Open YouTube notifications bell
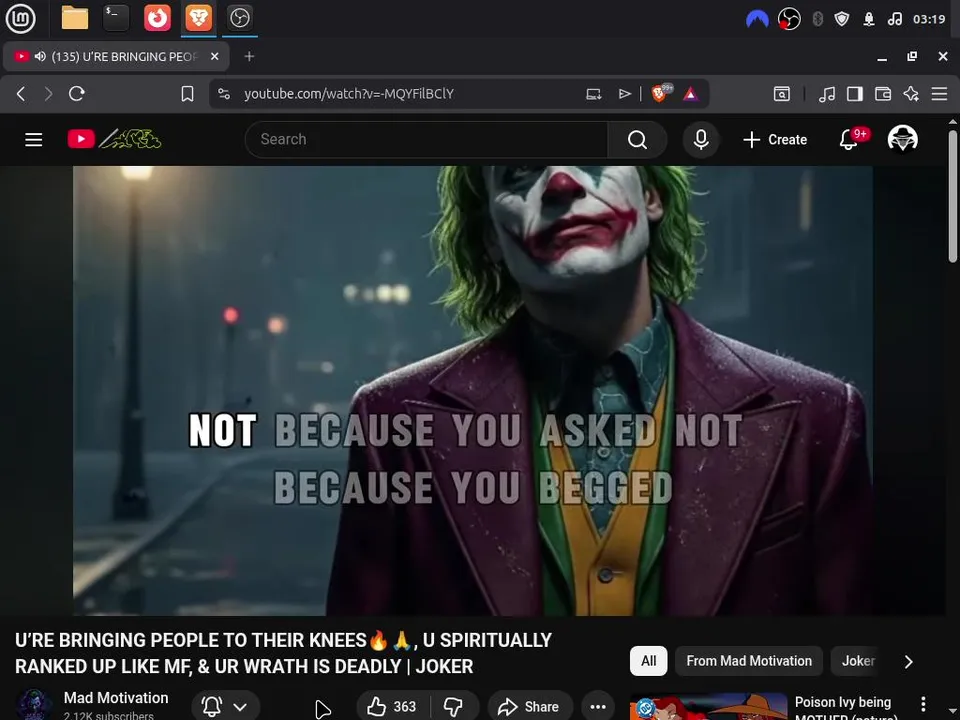 (x=849, y=140)
